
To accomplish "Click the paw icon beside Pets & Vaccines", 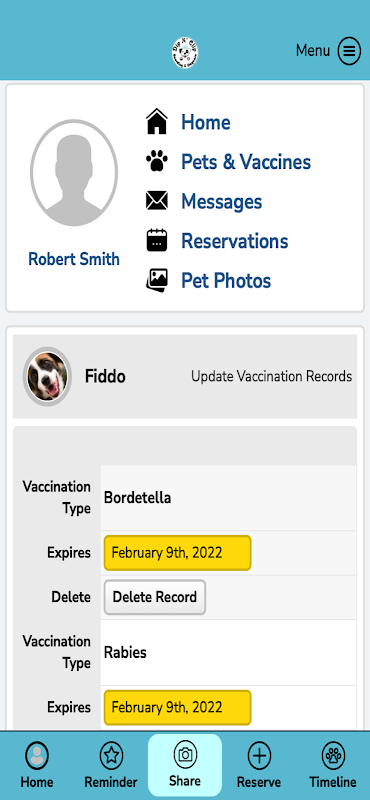I will pos(157,162).
